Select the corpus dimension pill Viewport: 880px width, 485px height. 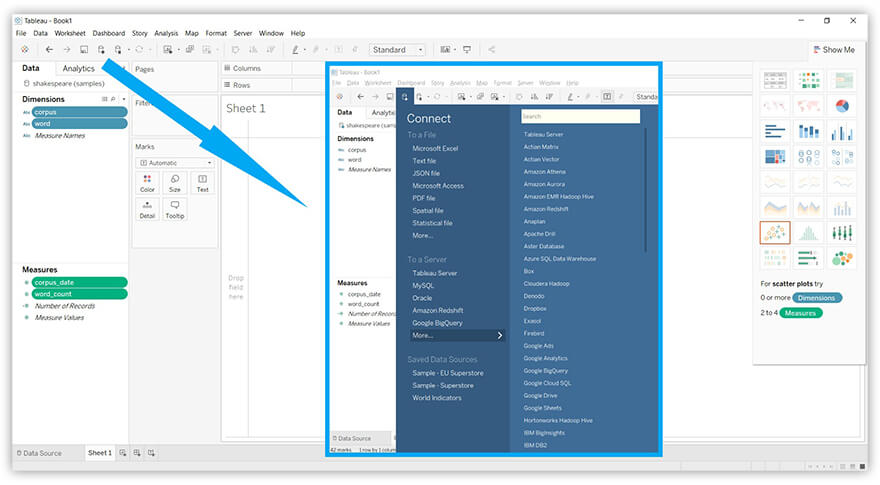[x=79, y=112]
